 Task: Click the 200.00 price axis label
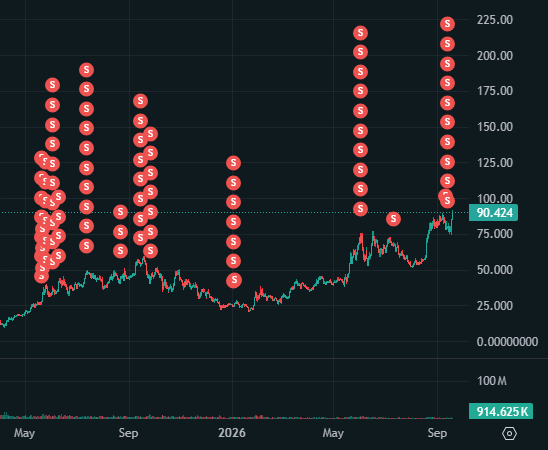point(495,56)
